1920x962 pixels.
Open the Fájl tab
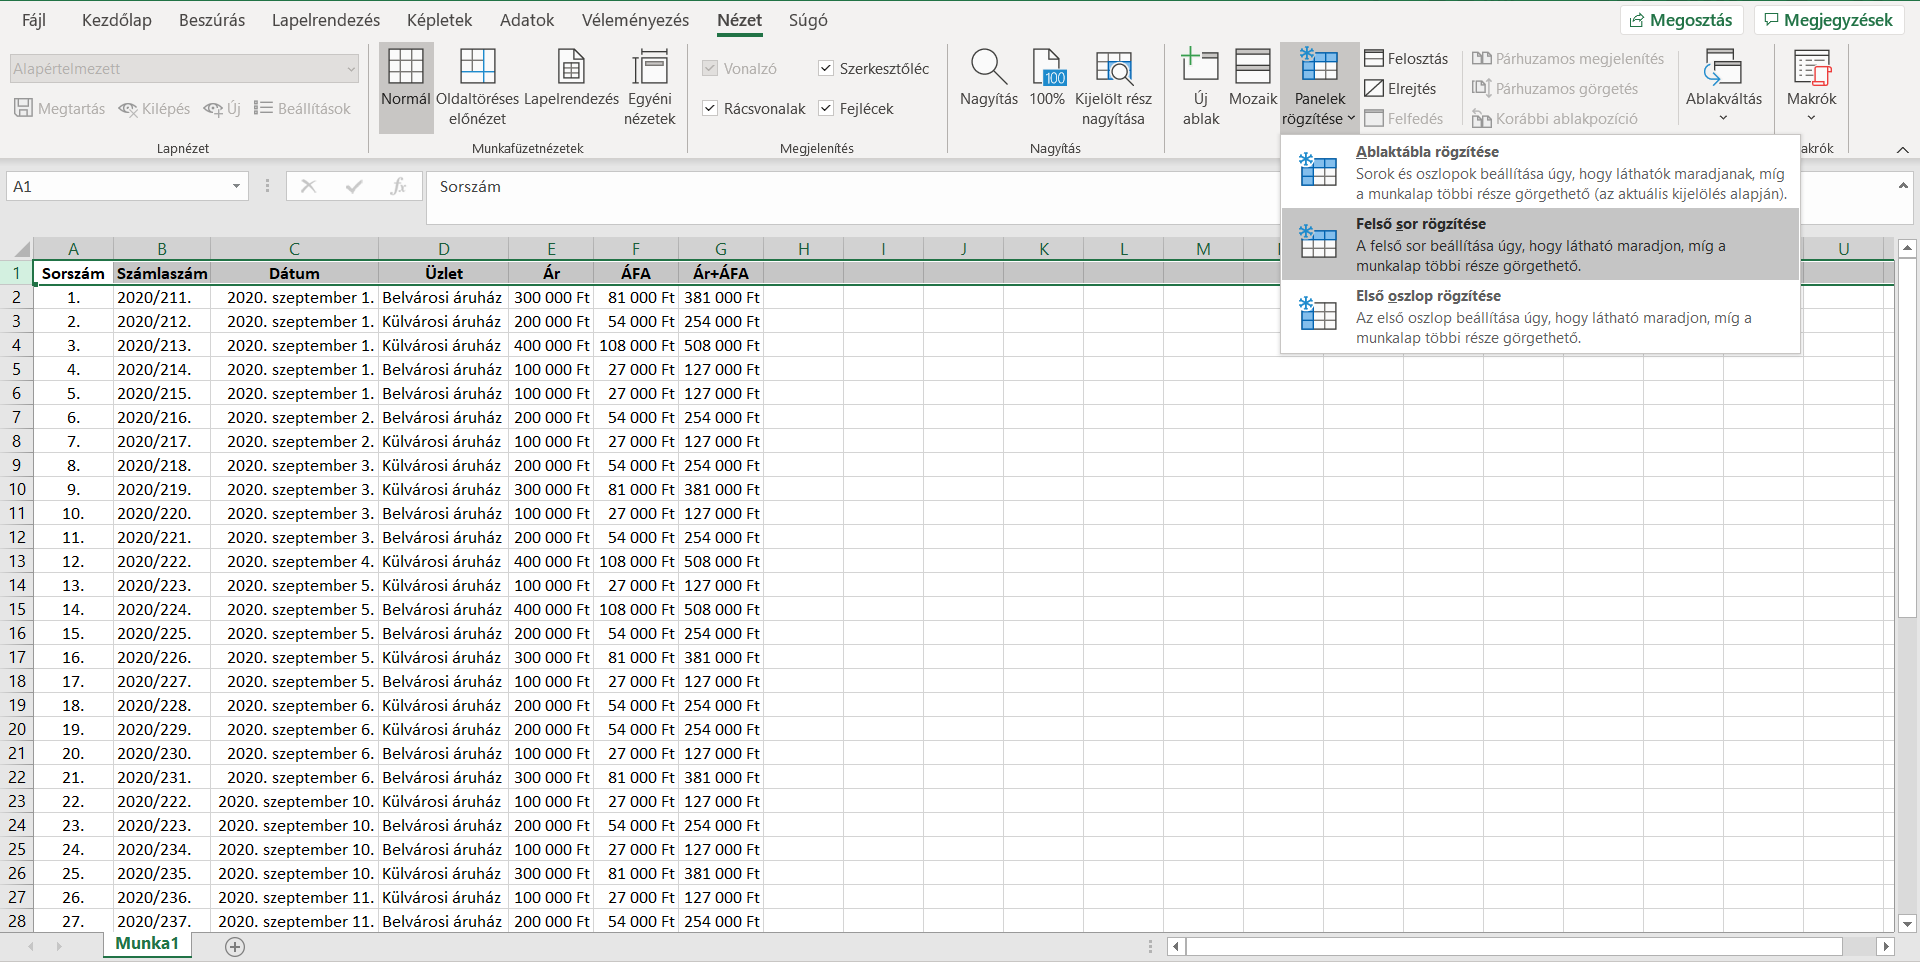[34, 20]
